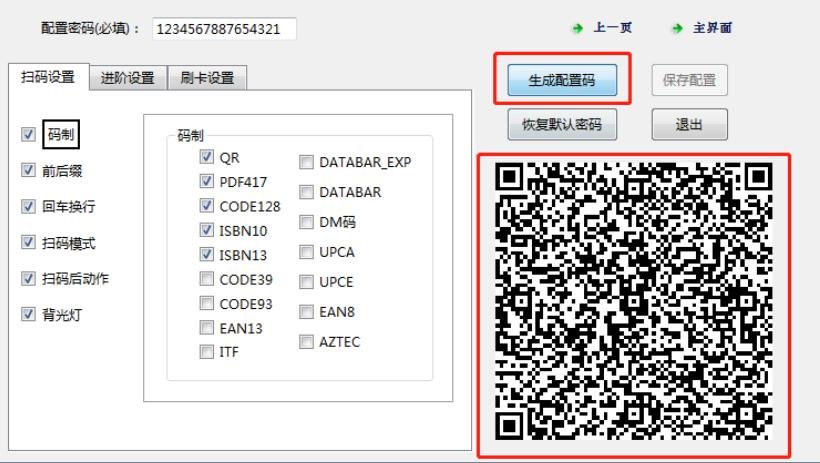Enable the ITF checkbox
The width and height of the screenshot is (820, 463).
point(207,351)
